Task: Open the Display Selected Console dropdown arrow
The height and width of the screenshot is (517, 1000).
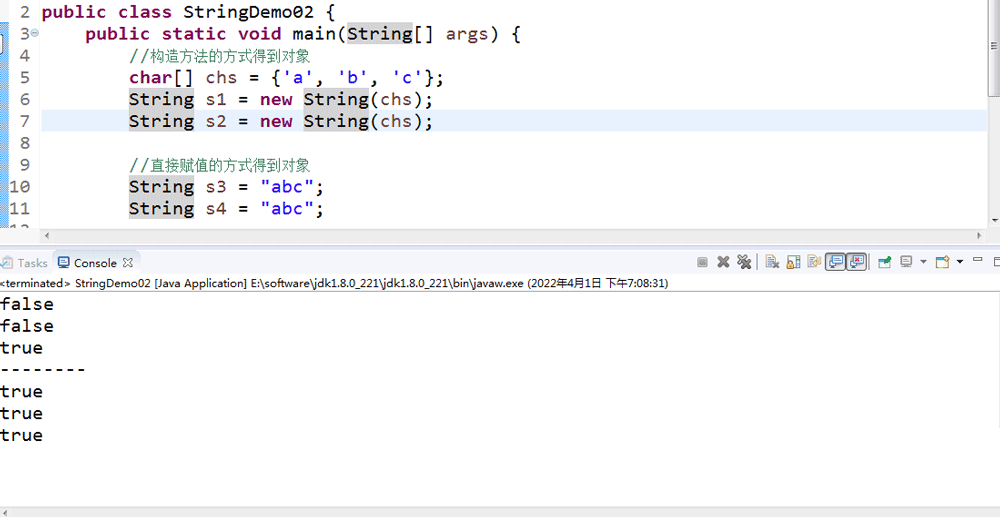Action: click(923, 262)
